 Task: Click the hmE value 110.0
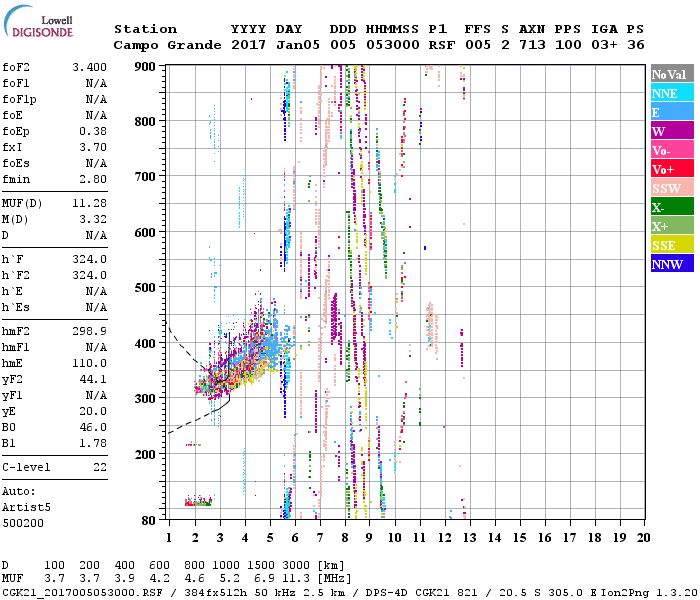(x=89, y=364)
